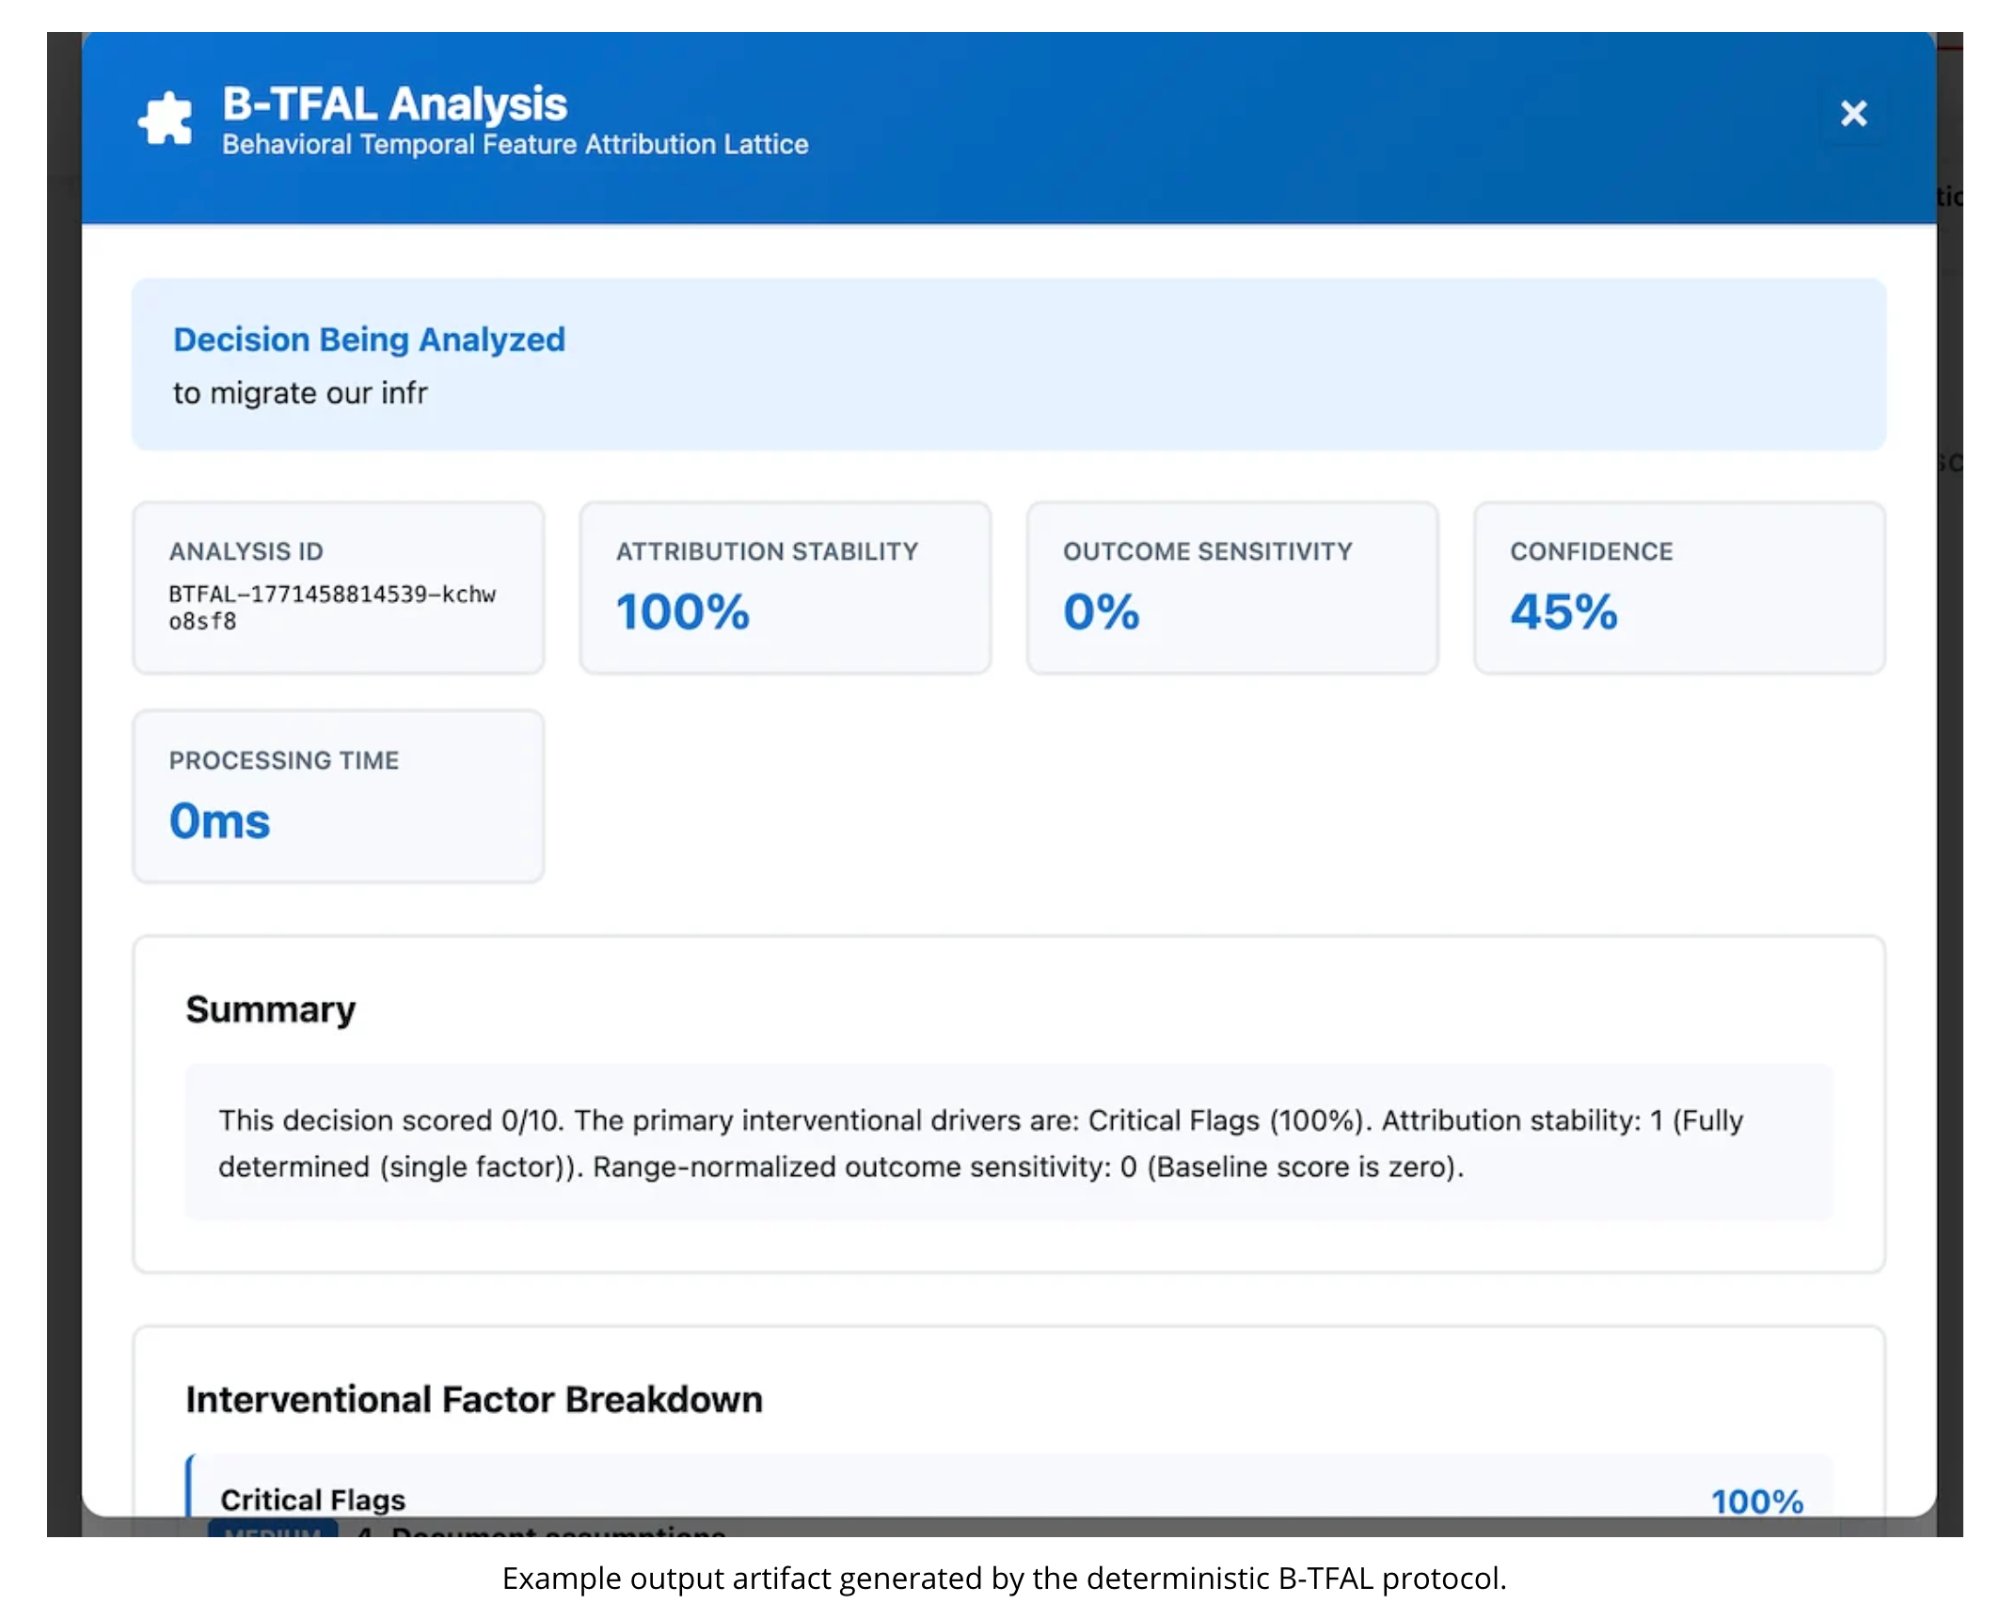Toggle the MEDIUM priority badge
The image size is (2000, 1623).
pyautogui.click(x=270, y=1531)
